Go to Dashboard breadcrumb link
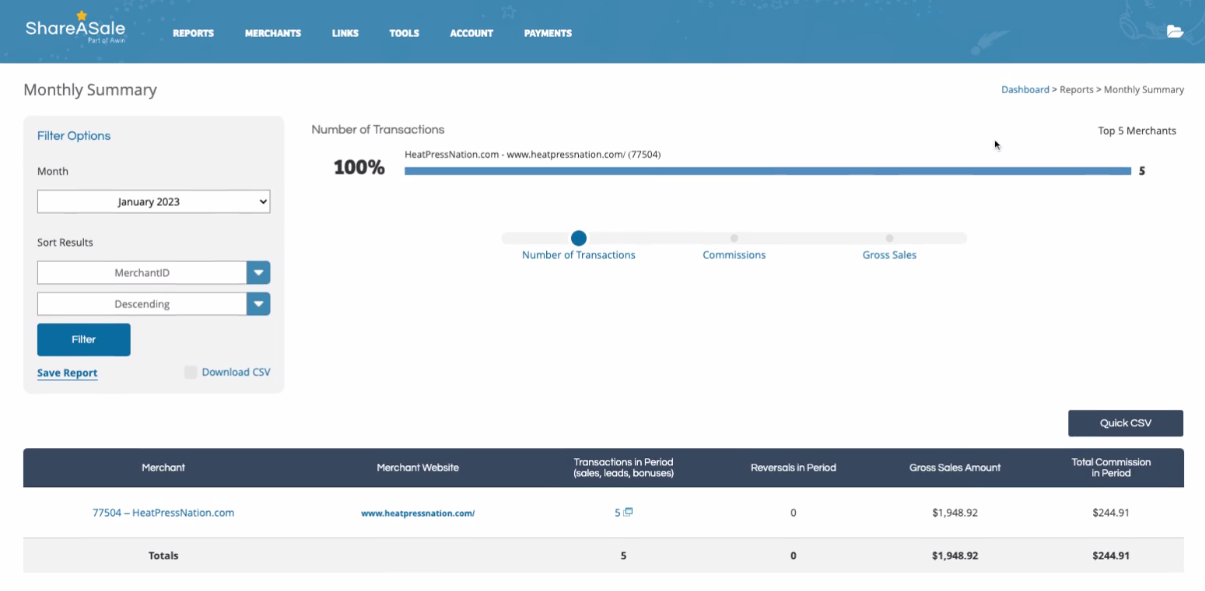This screenshot has width=1205, height=591. pos(1025,90)
